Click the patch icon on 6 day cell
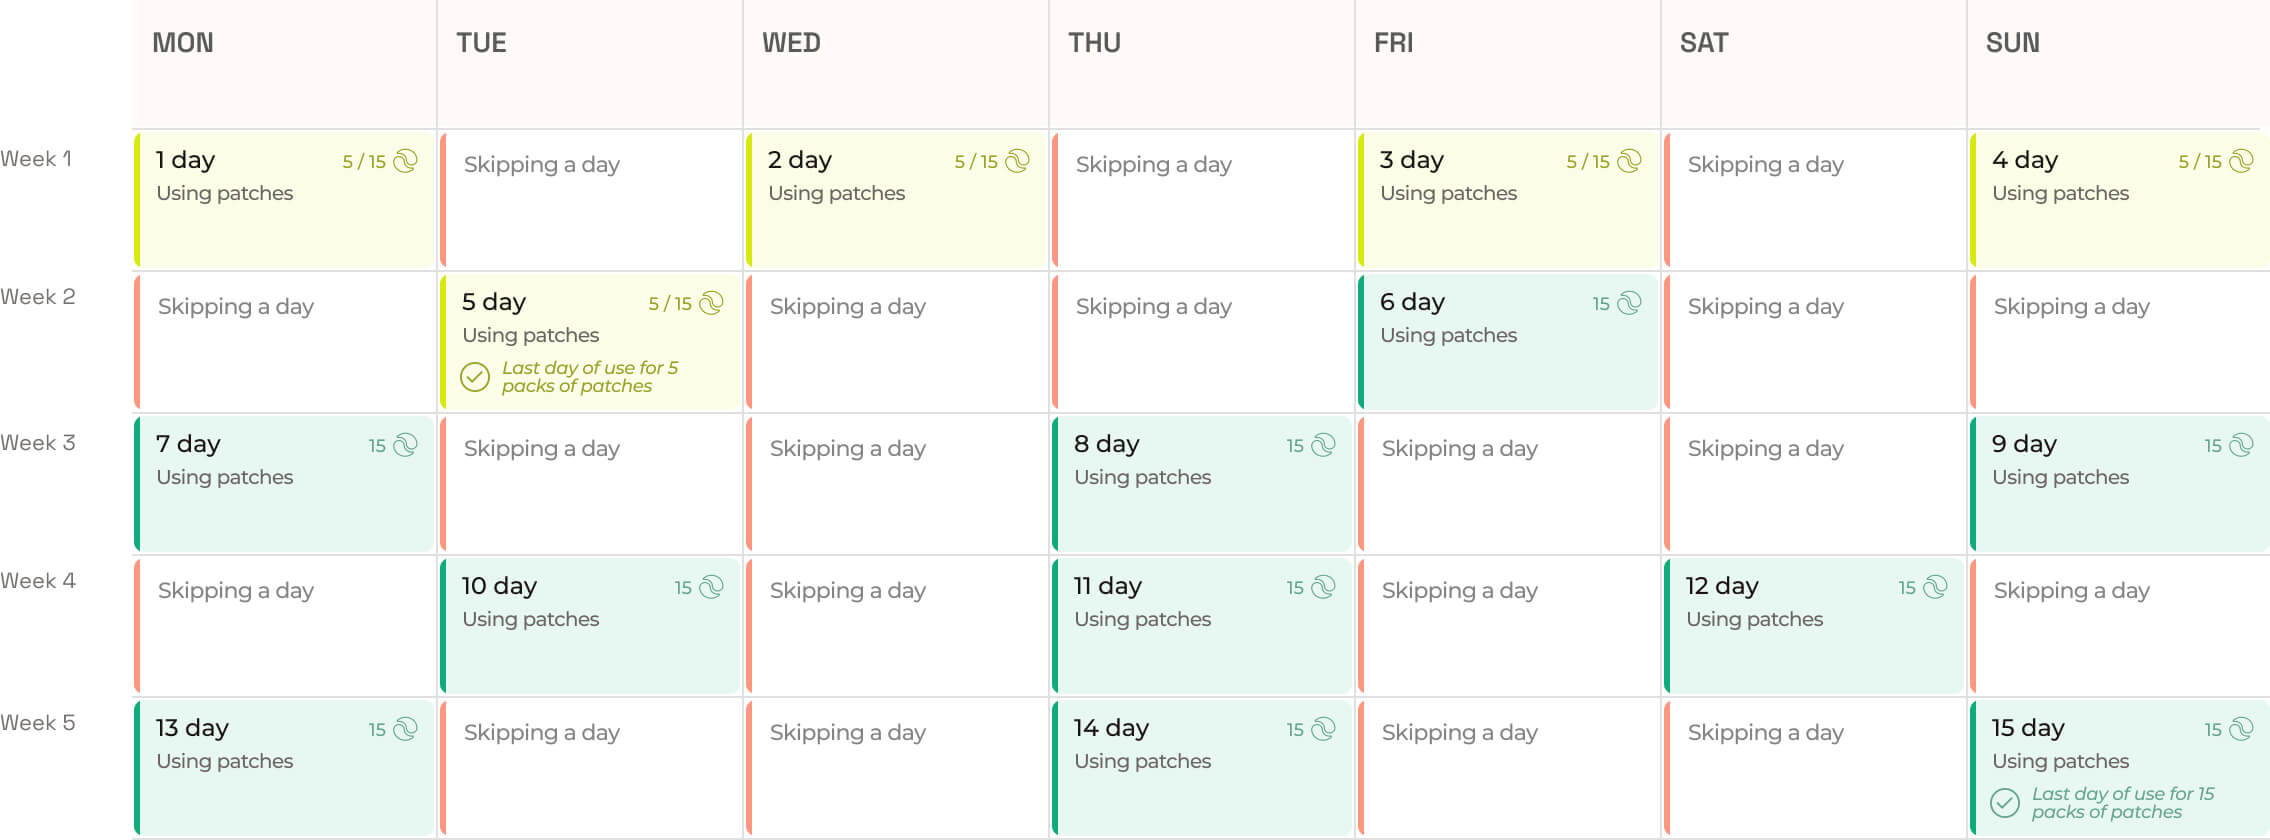The width and height of the screenshot is (2270, 840). pos(1629,303)
